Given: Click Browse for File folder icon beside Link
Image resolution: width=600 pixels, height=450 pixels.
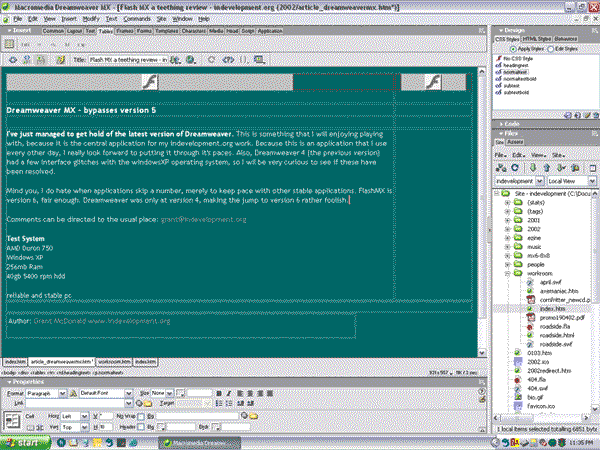Looking at the screenshot, I should click(148, 403).
